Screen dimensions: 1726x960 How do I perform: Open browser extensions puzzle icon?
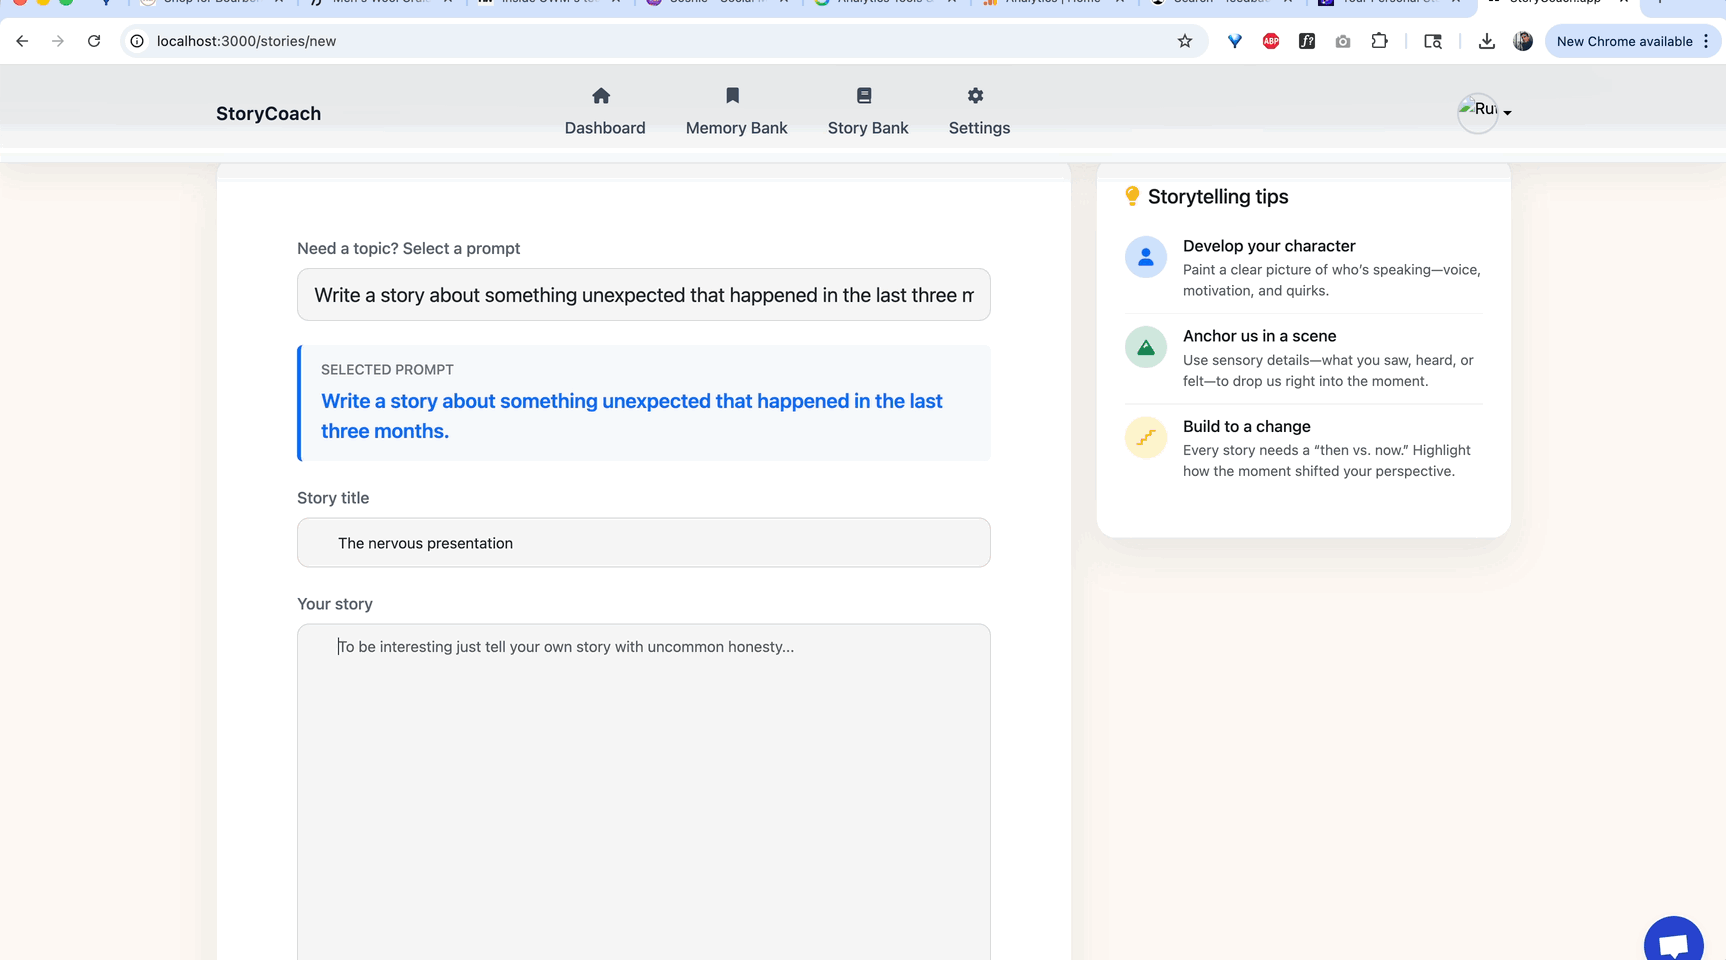pyautogui.click(x=1379, y=41)
